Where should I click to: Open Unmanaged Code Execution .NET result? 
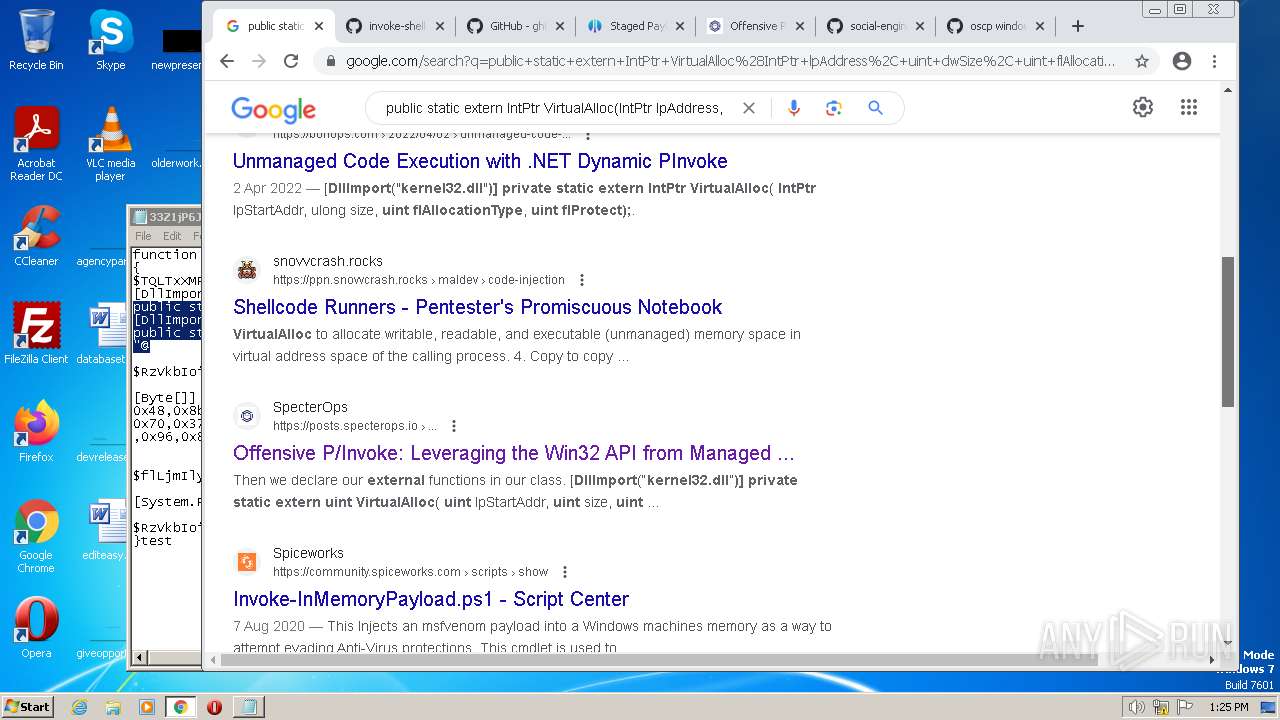coord(480,161)
